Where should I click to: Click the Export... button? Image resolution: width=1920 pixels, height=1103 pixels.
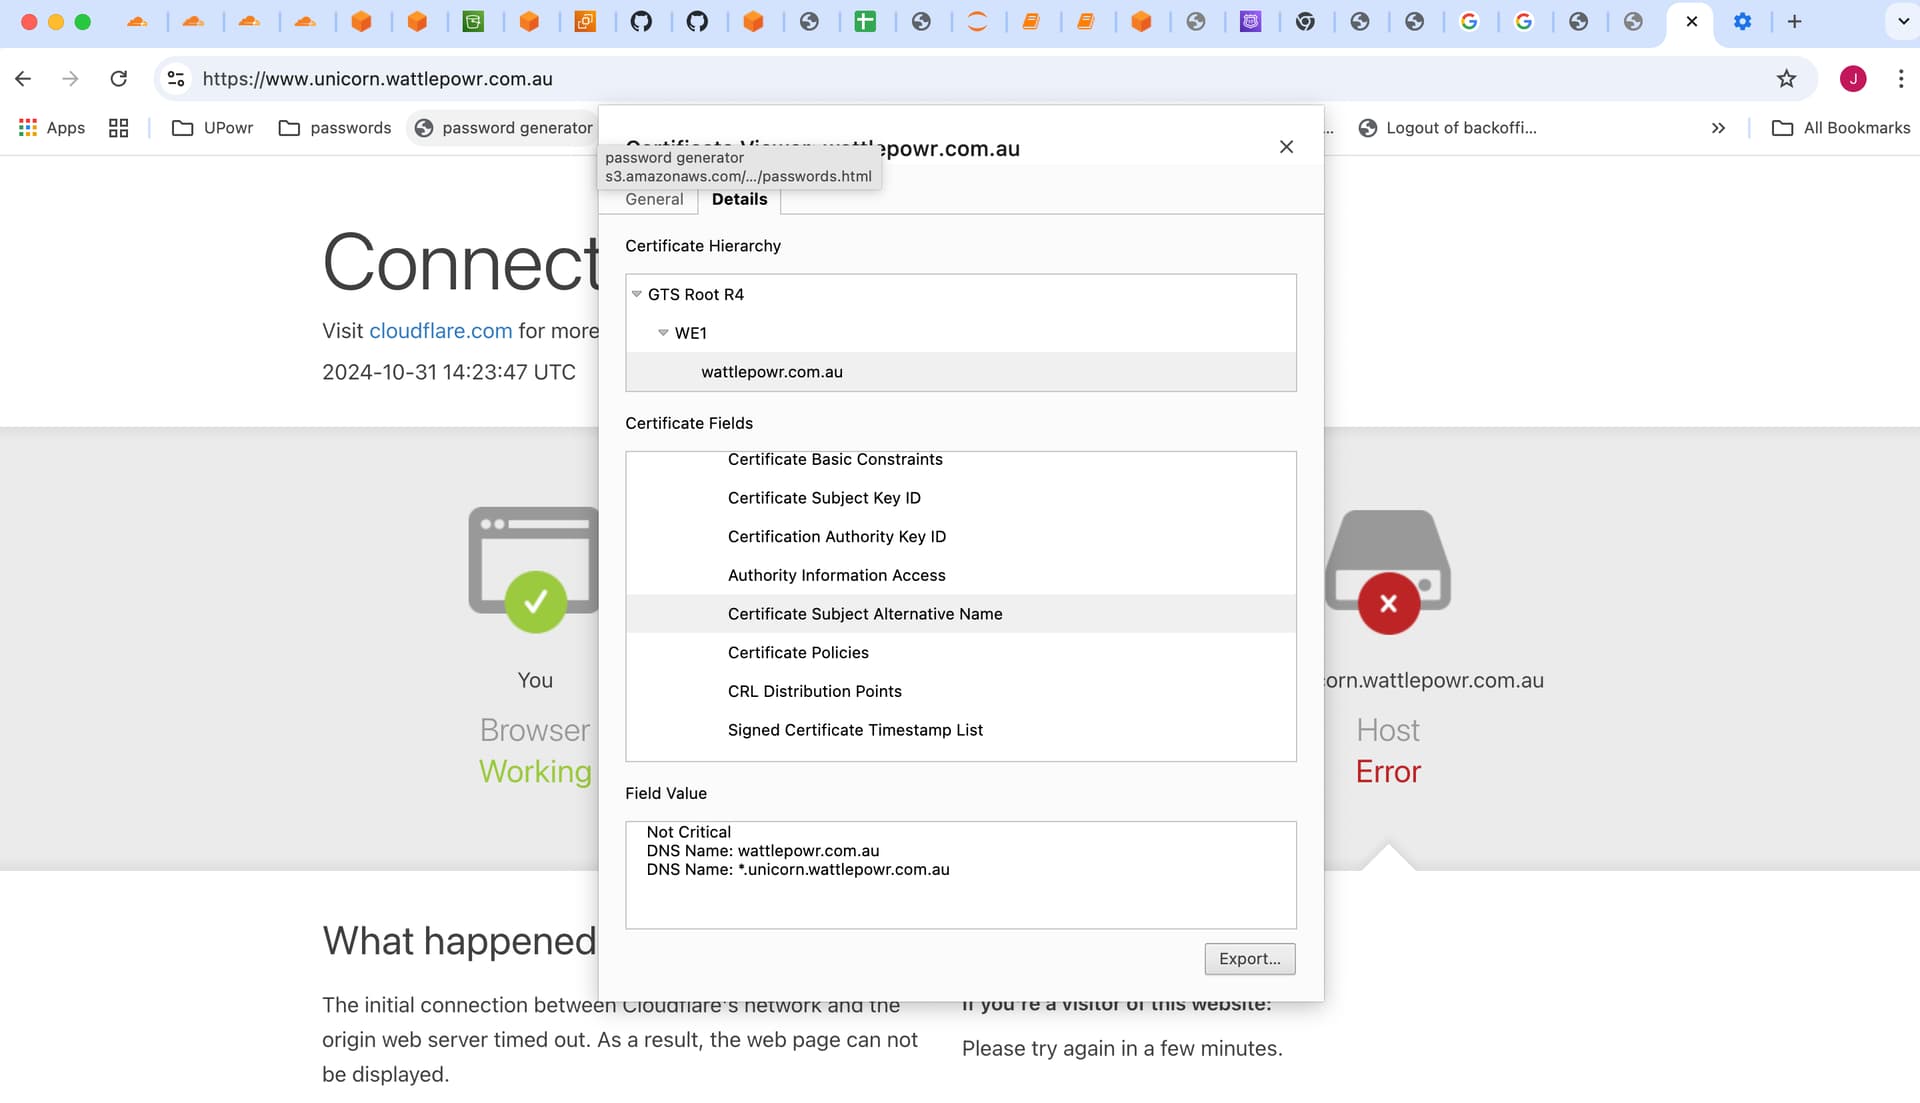click(1249, 959)
